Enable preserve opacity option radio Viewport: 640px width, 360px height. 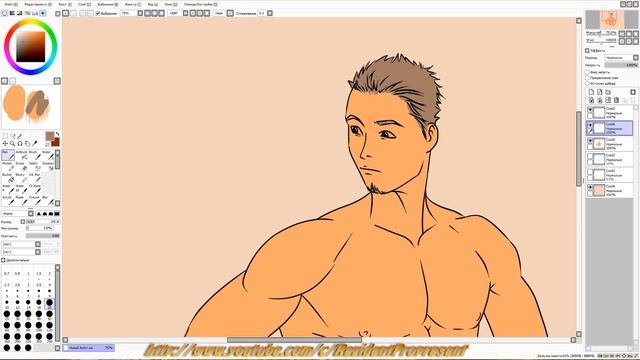587,72
